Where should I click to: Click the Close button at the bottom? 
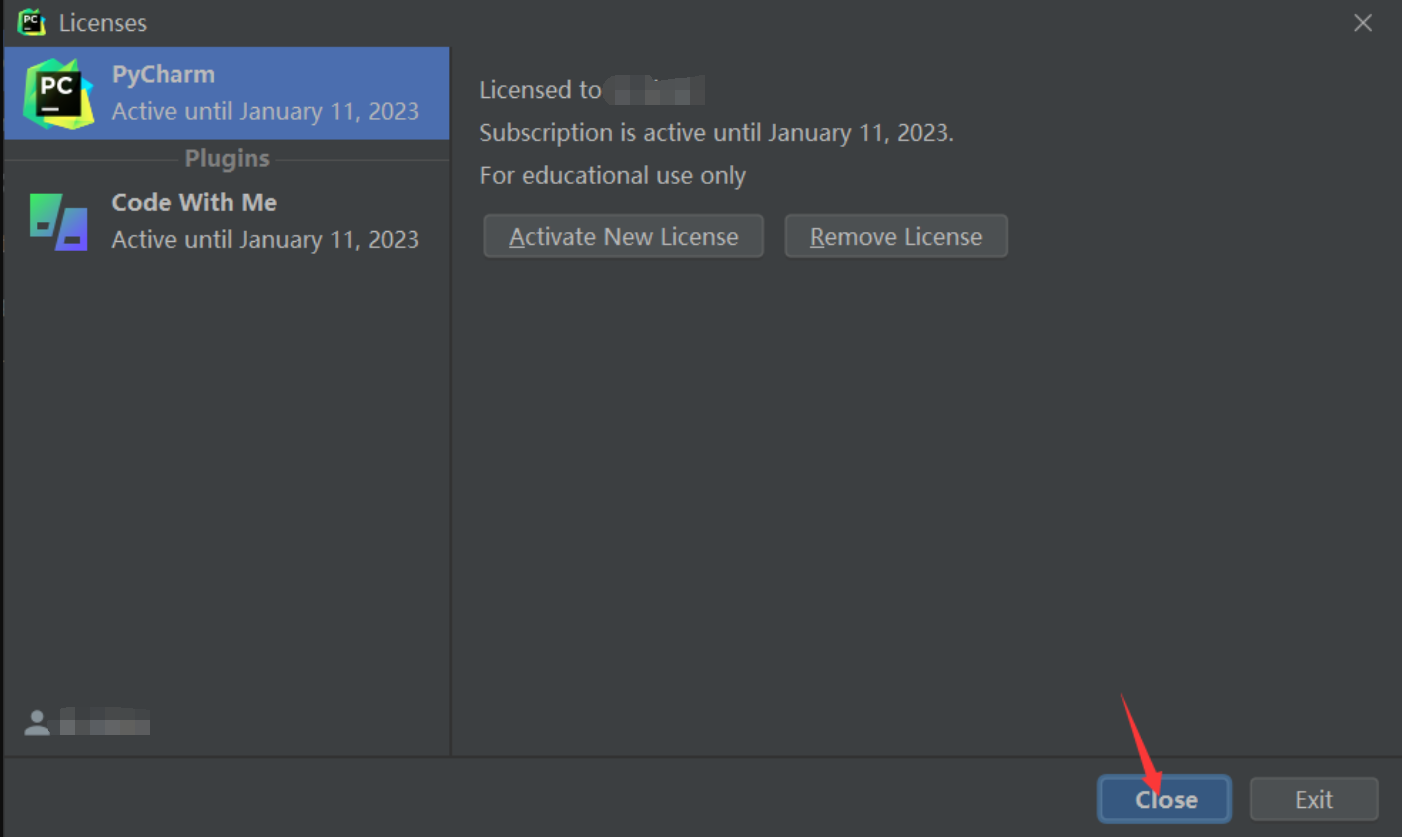1165,799
